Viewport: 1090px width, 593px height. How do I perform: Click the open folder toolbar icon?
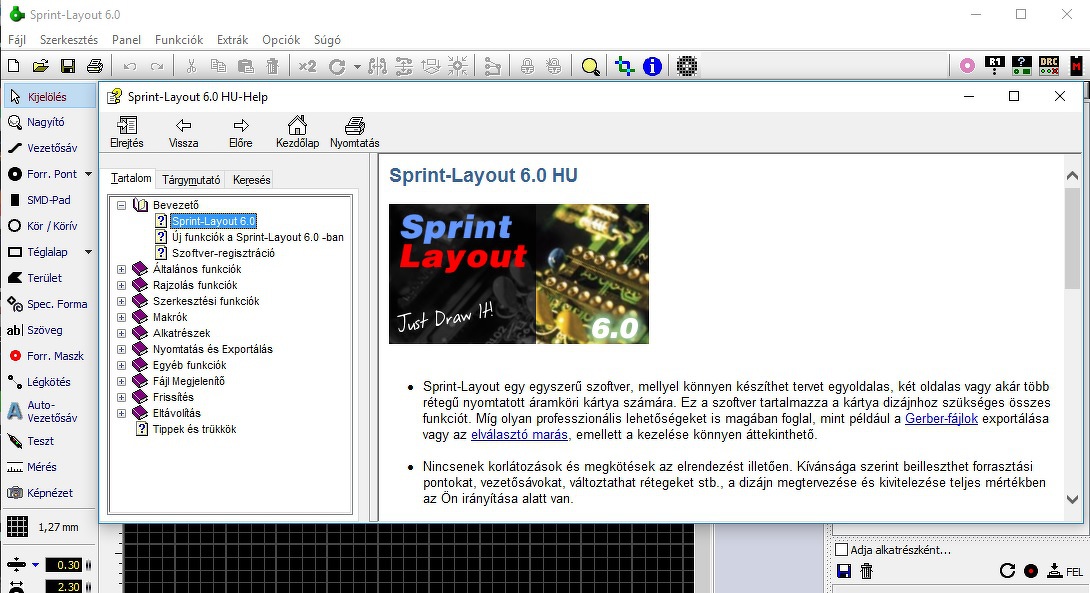coord(40,66)
